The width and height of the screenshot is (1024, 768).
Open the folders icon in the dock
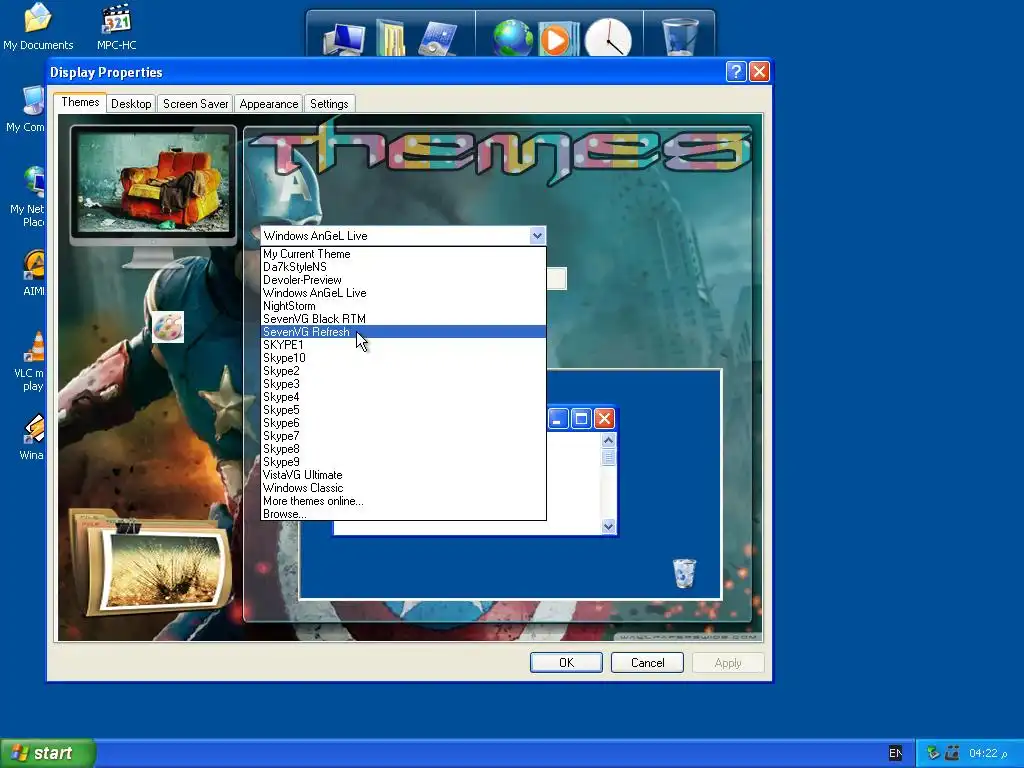[x=391, y=38]
